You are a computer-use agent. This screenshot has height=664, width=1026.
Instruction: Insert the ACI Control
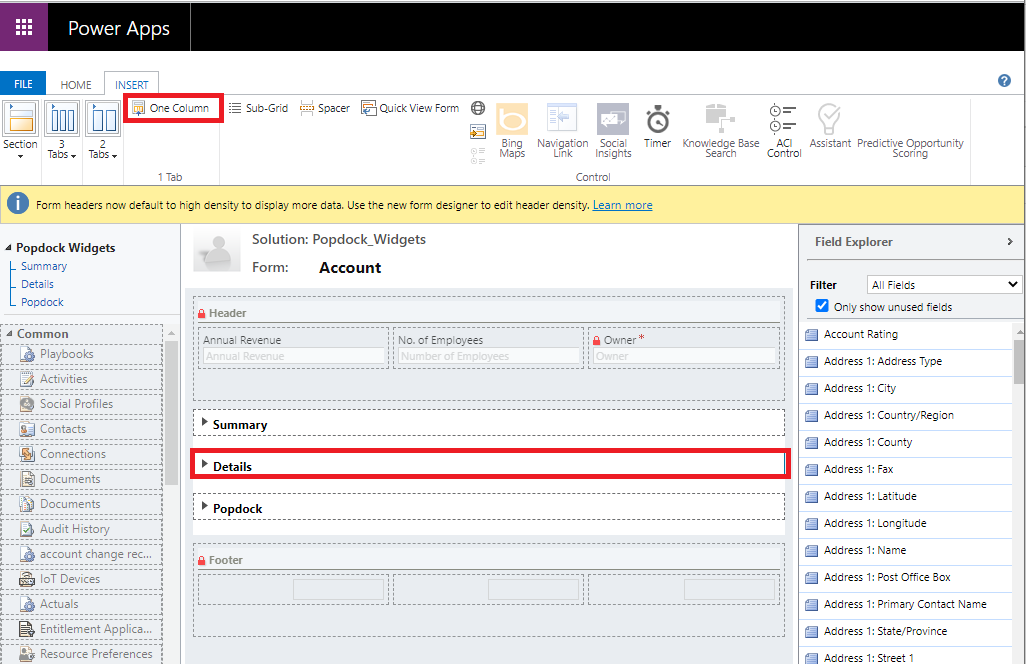click(x=784, y=130)
